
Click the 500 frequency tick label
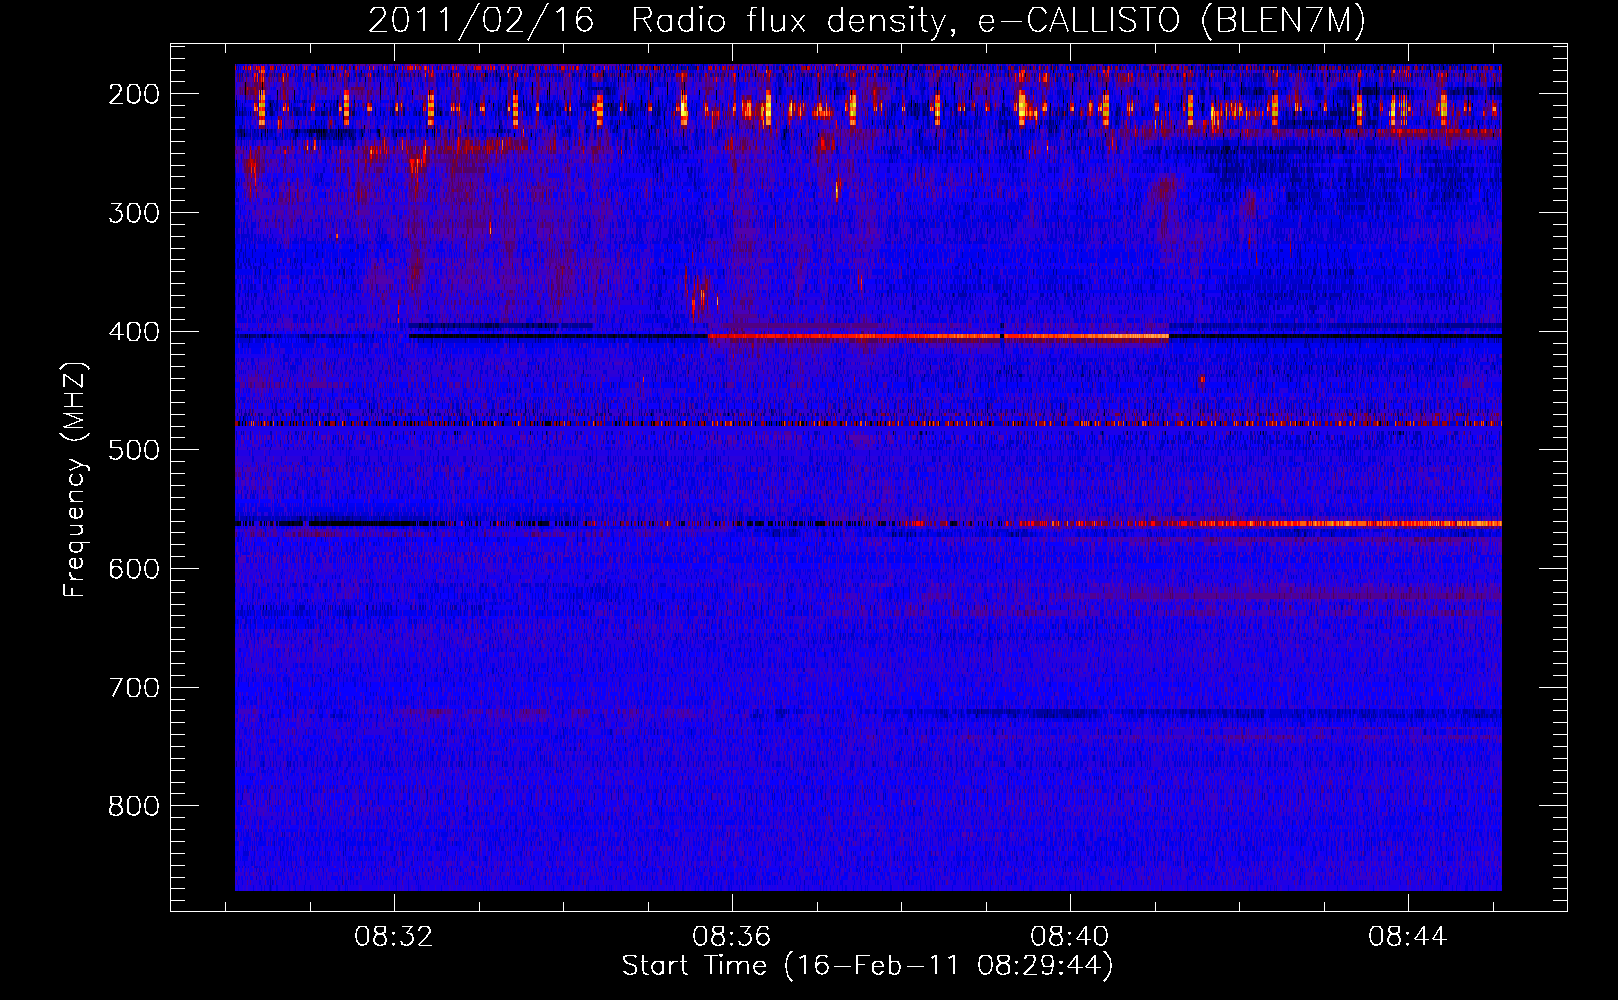point(134,450)
